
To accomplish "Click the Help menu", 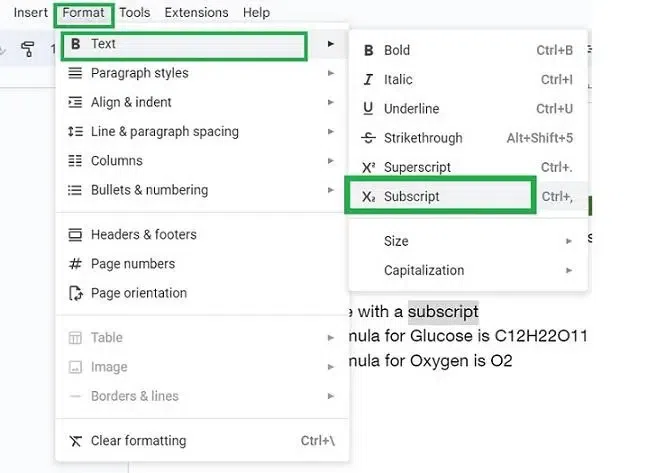I will [x=256, y=13].
